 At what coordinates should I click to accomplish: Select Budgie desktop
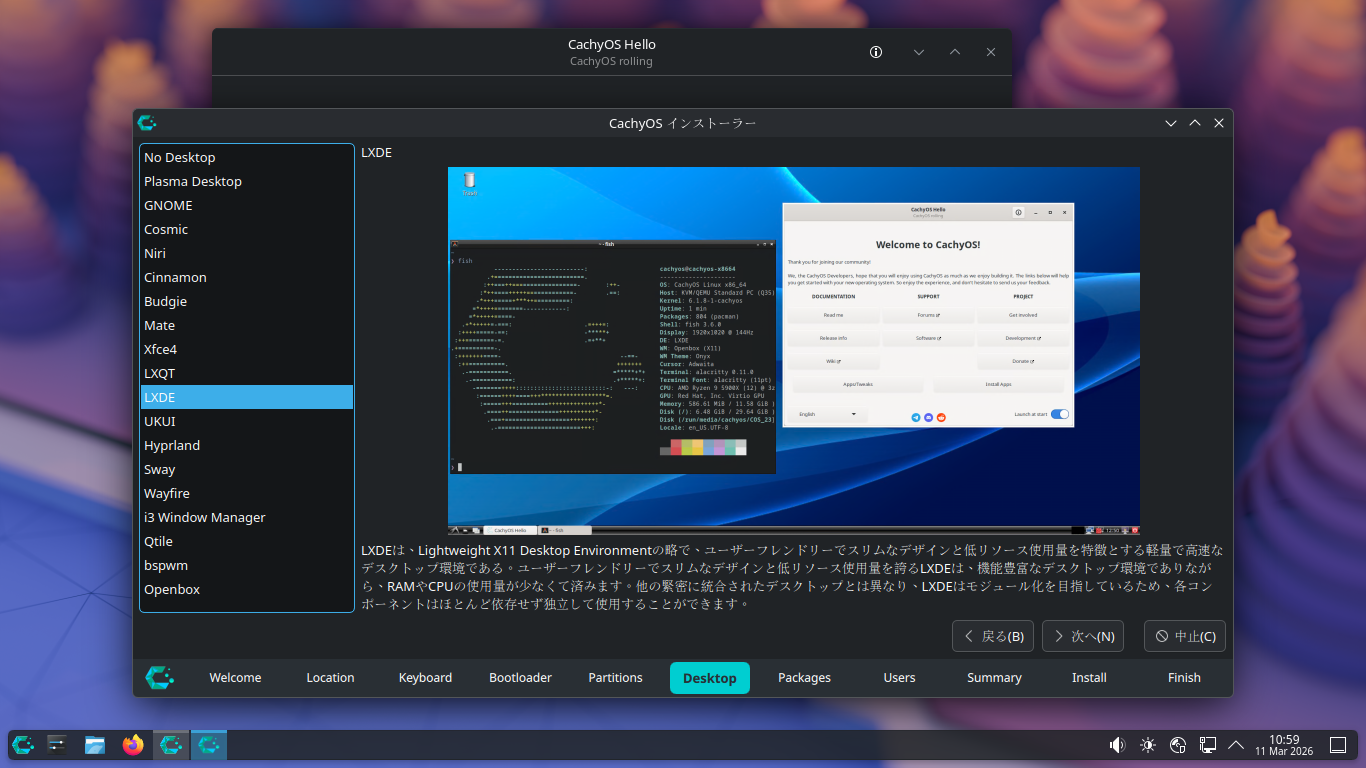click(x=246, y=301)
